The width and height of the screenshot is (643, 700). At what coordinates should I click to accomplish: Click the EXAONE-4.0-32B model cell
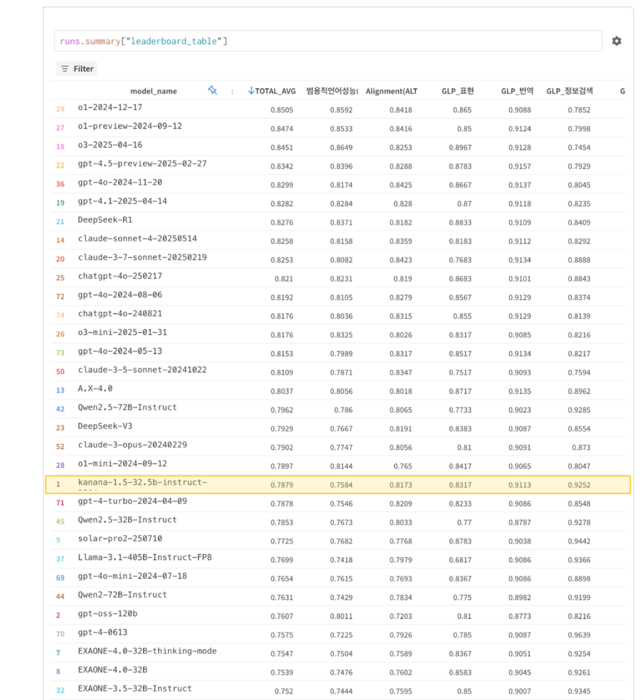tap(113, 669)
